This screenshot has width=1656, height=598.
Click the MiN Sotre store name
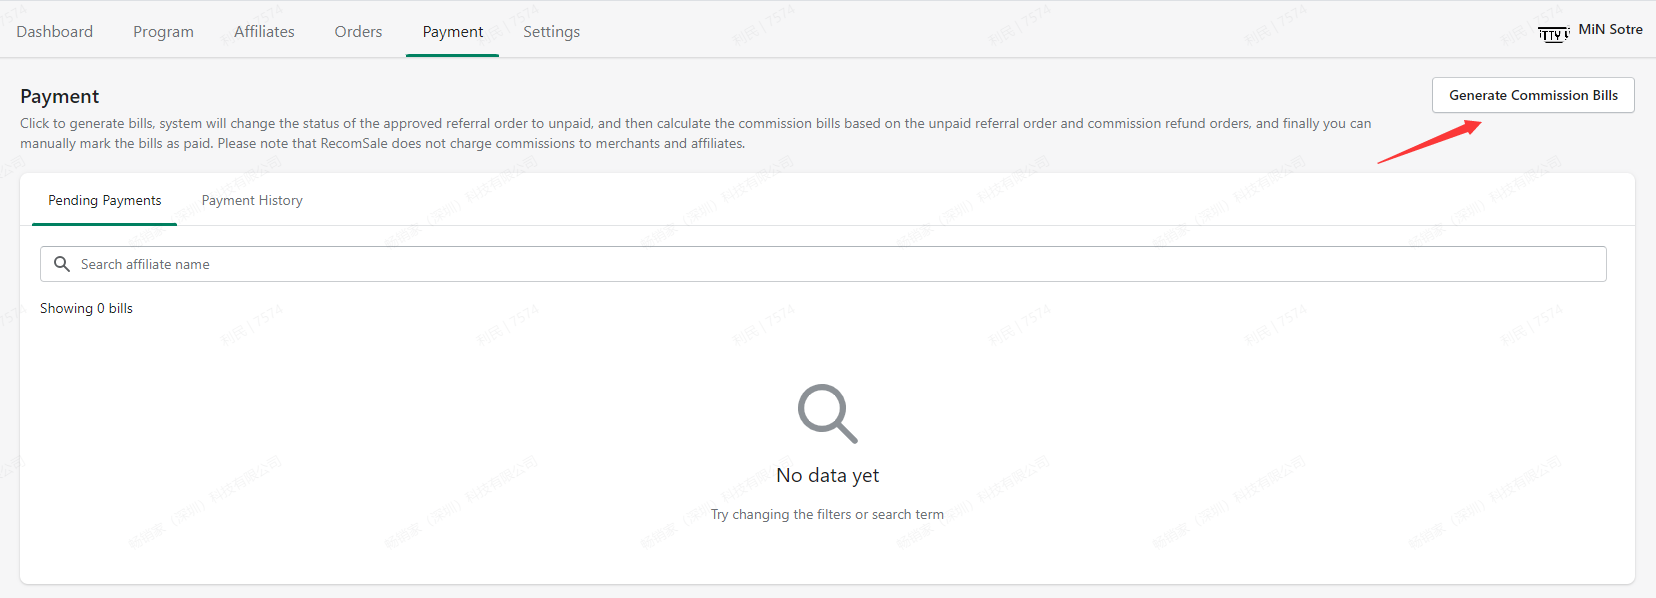1610,29
